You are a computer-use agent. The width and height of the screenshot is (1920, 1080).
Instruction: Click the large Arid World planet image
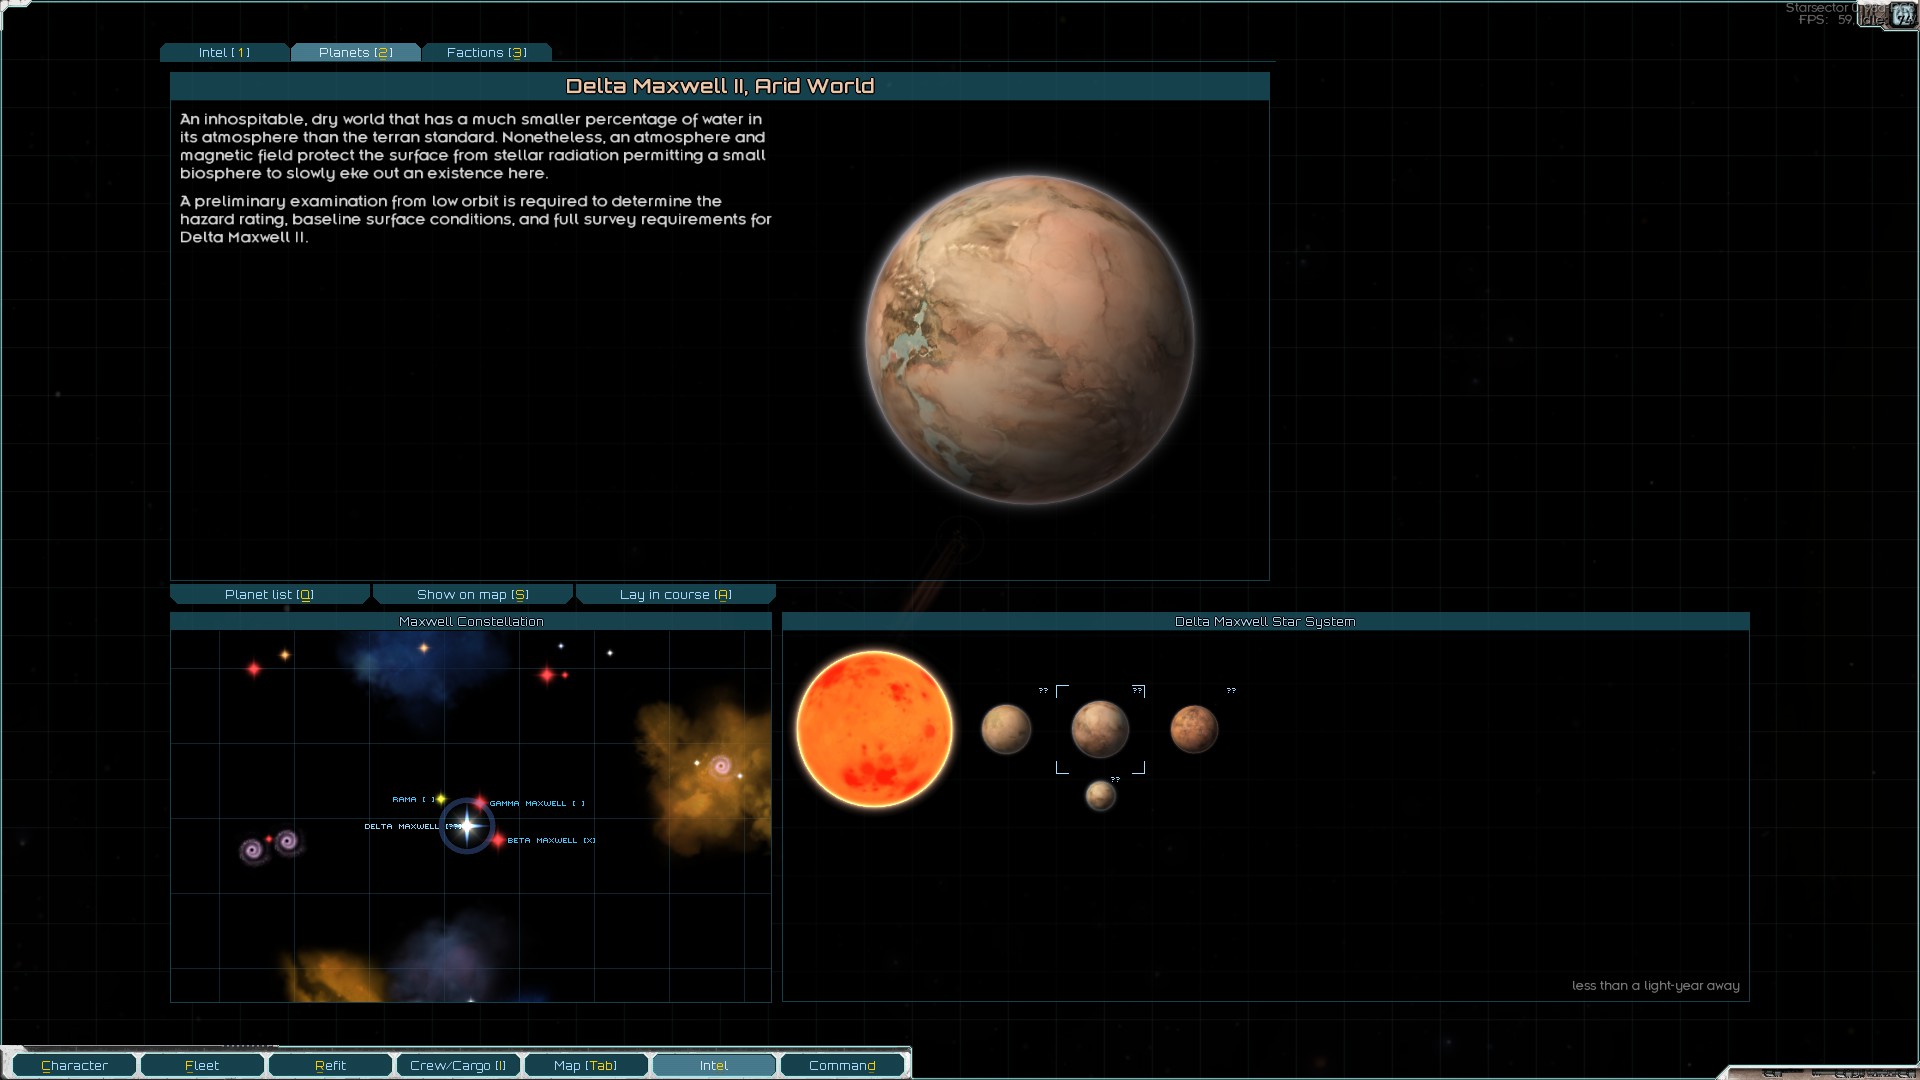[x=1029, y=340]
